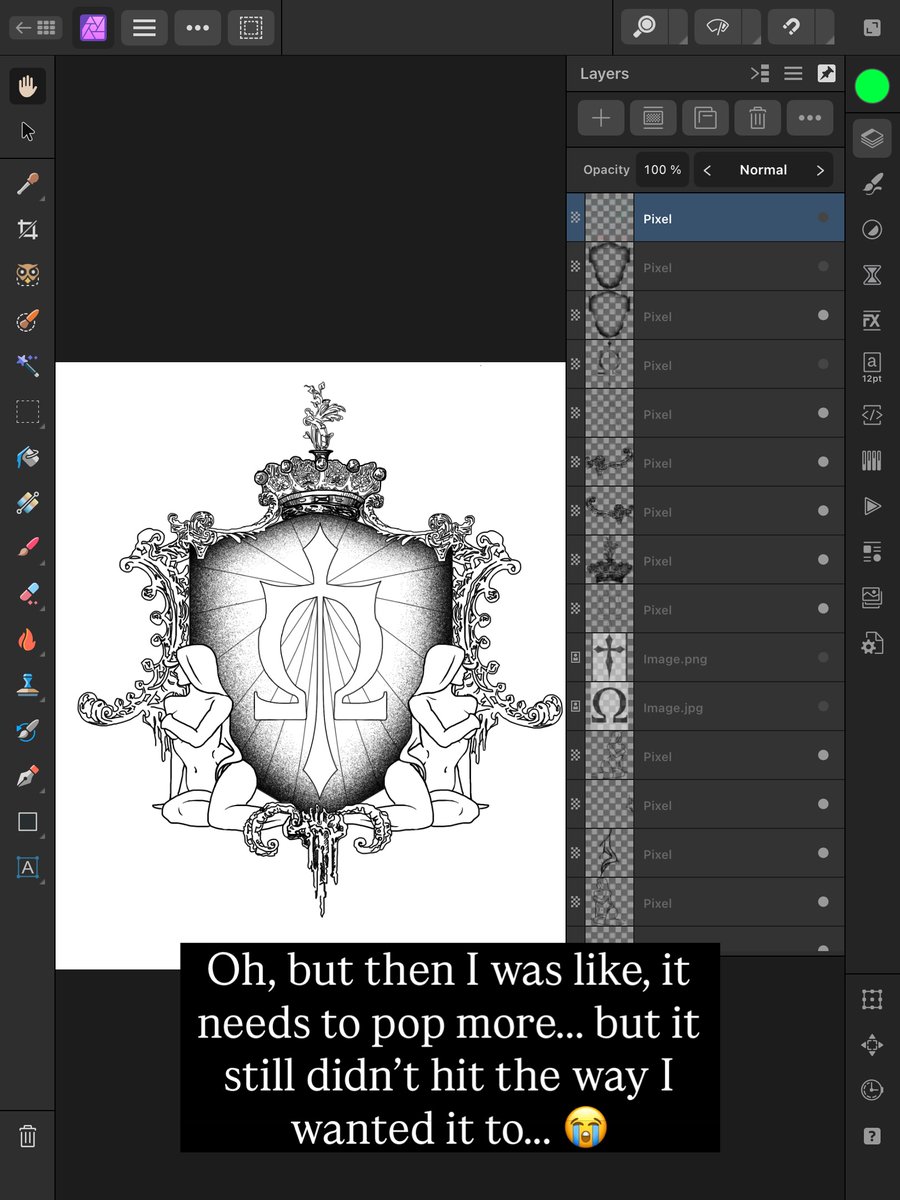Open dropdown arrow beside eye icon
900x1200 pixels.
point(750,27)
